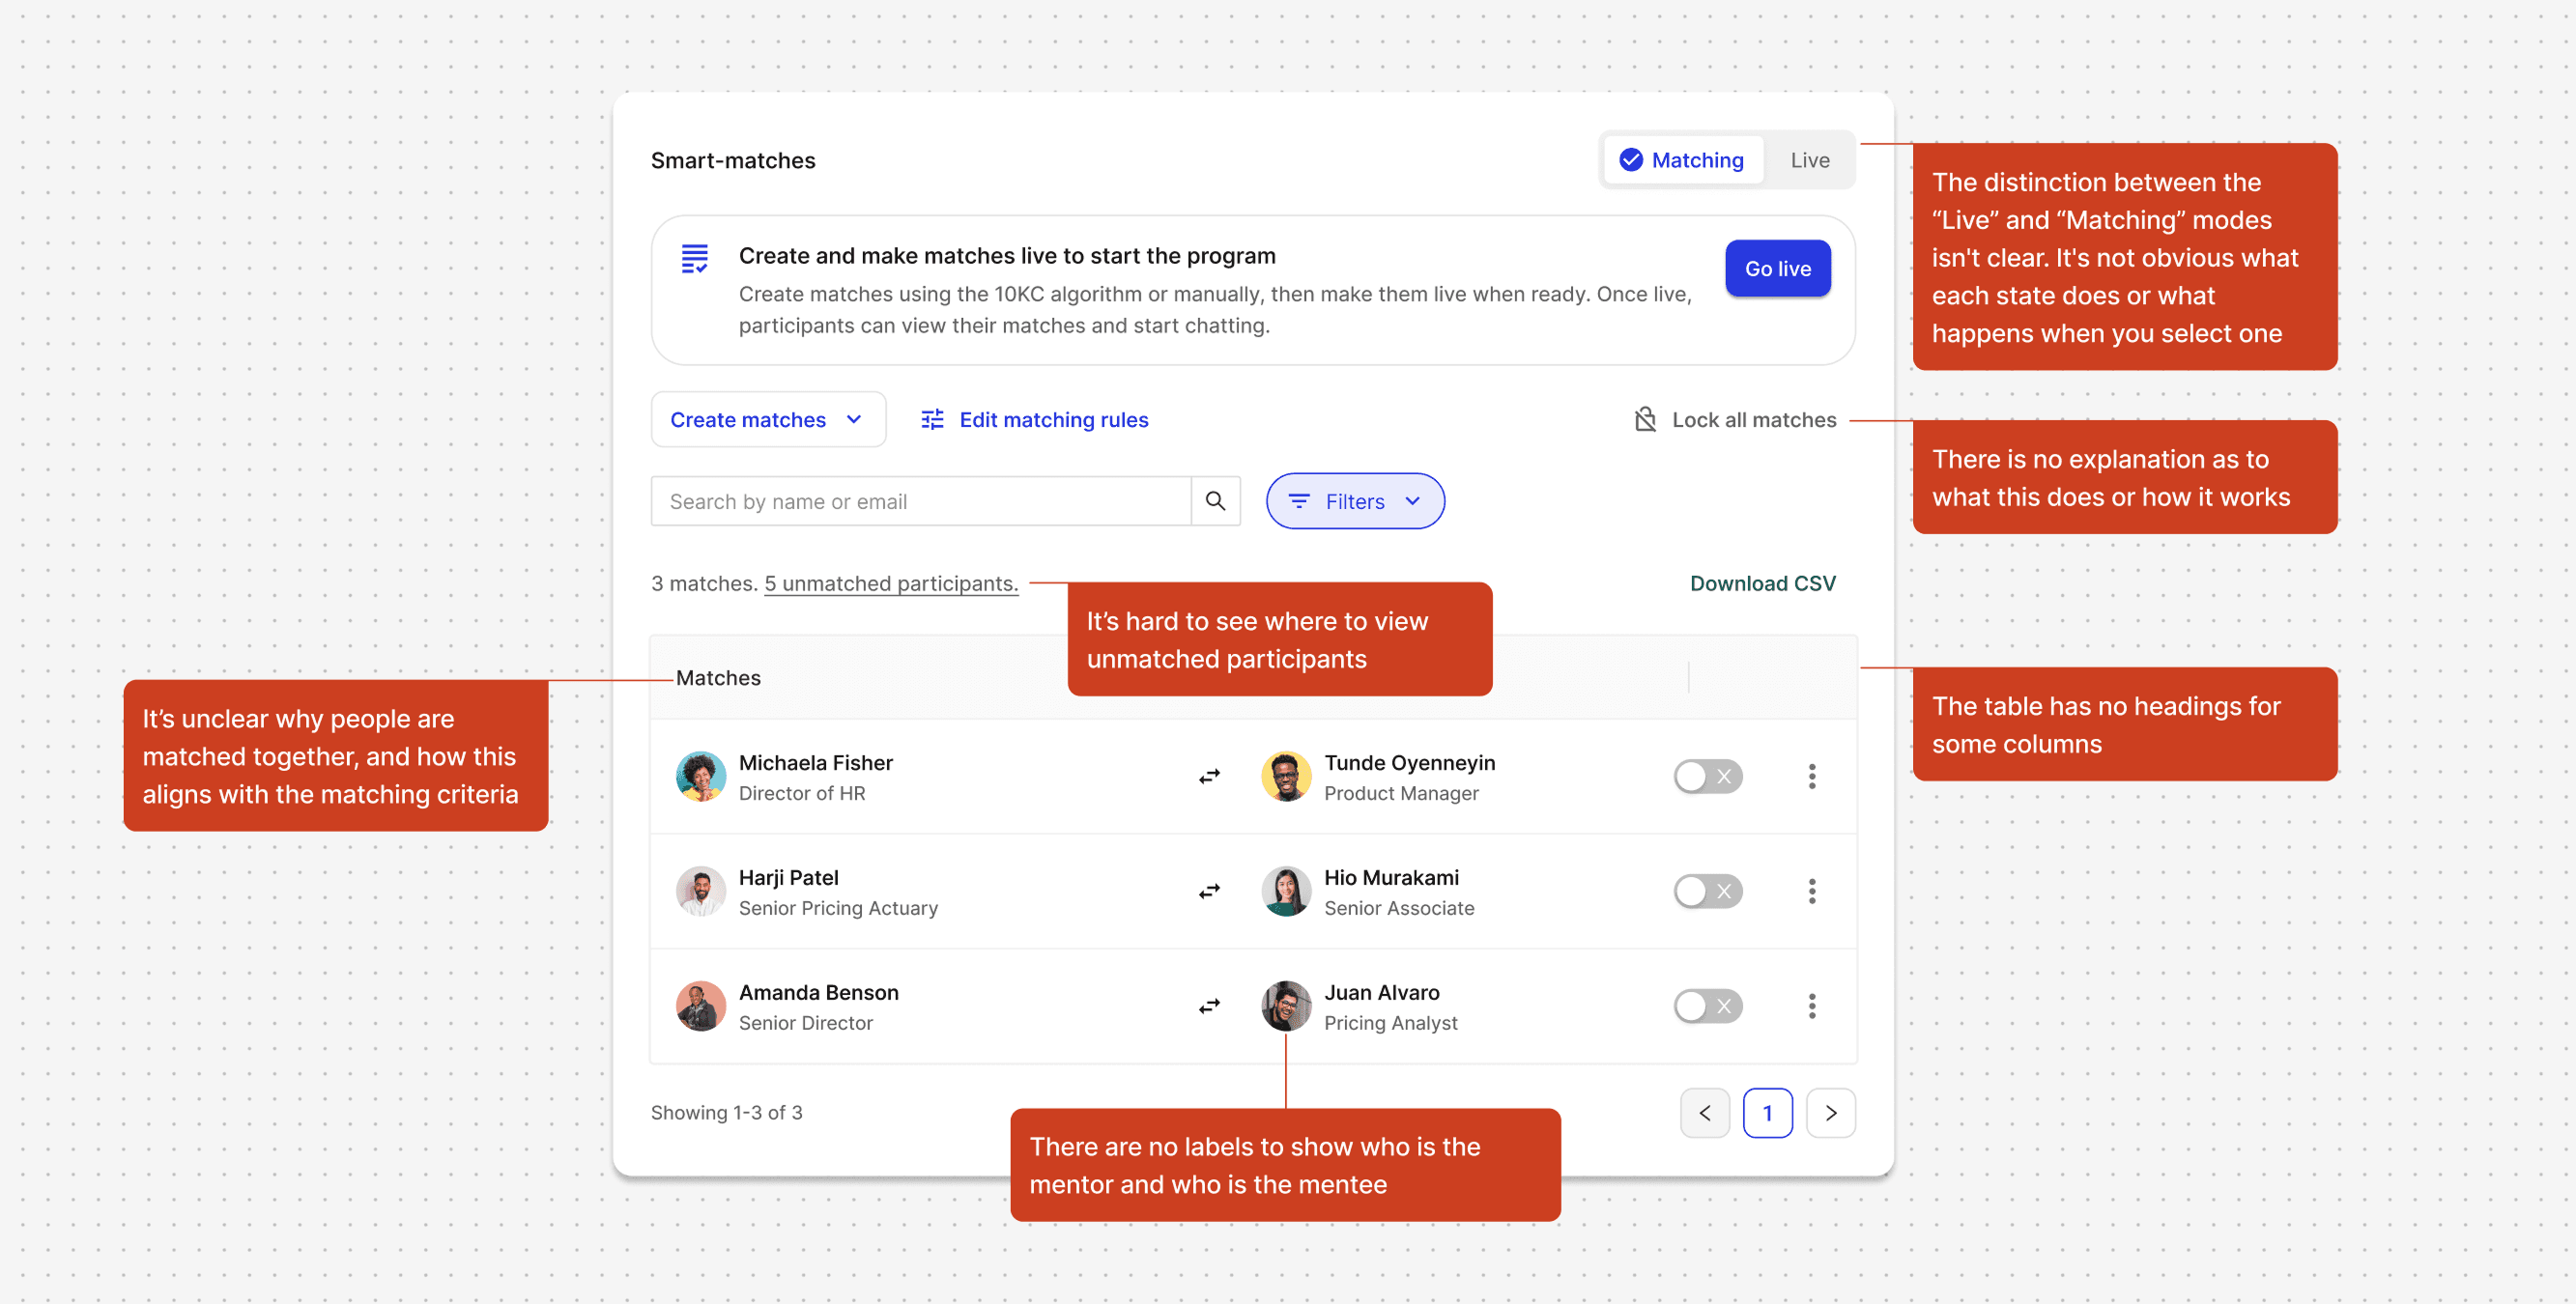Focus the Search by name or email field

point(920,501)
